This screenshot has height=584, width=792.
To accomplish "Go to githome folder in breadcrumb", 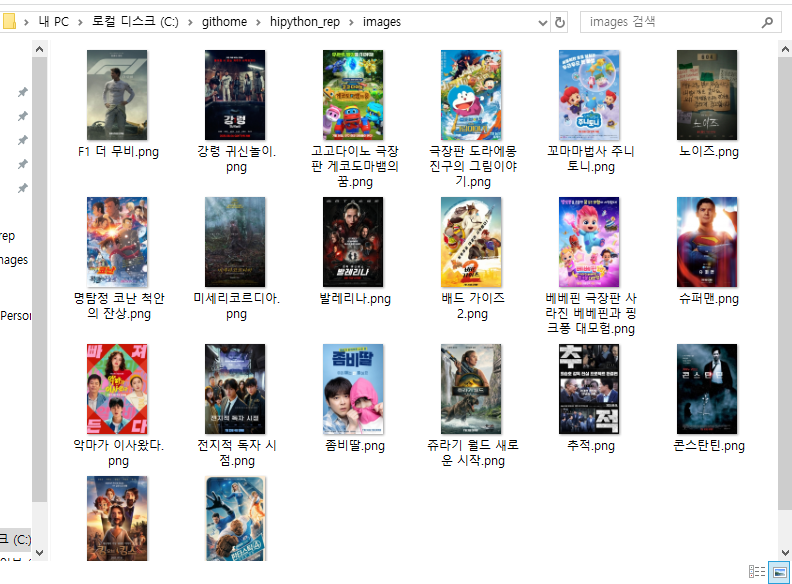I will (224, 22).
